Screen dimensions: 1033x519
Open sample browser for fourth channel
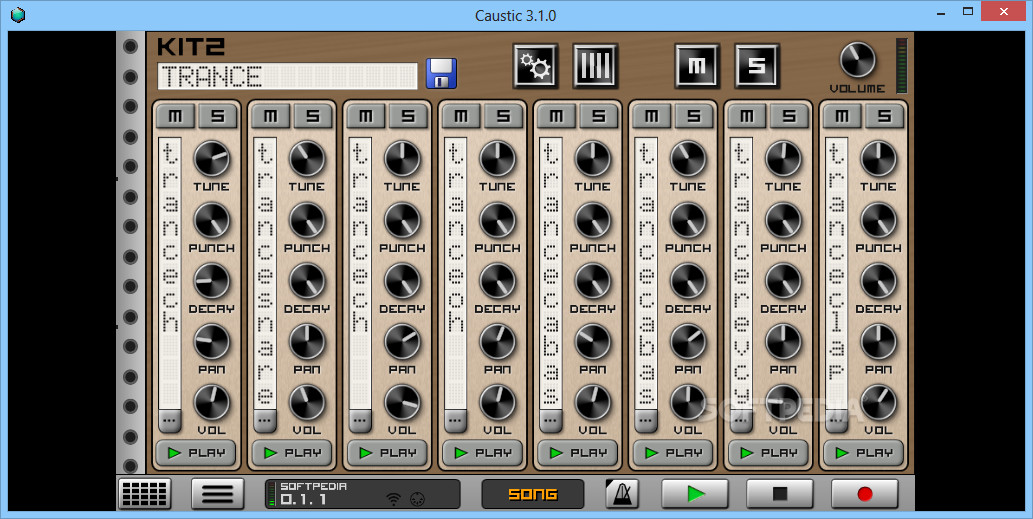click(x=456, y=420)
